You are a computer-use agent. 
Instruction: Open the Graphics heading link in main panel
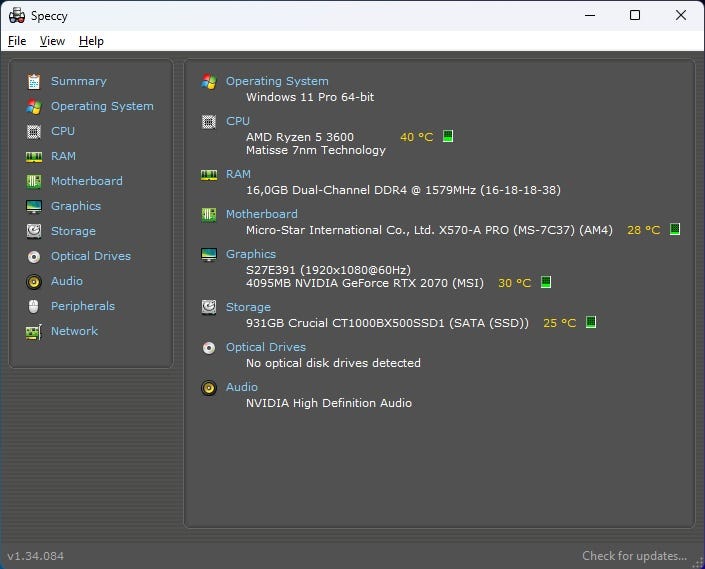pos(251,254)
